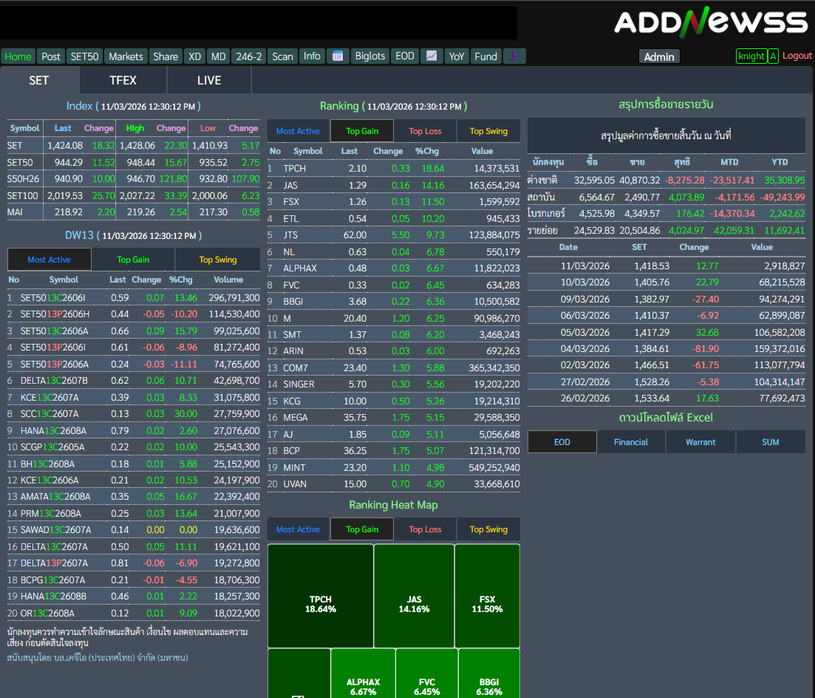Click the line chart icon button
Screen dimensions: 815x698
coord(431,57)
